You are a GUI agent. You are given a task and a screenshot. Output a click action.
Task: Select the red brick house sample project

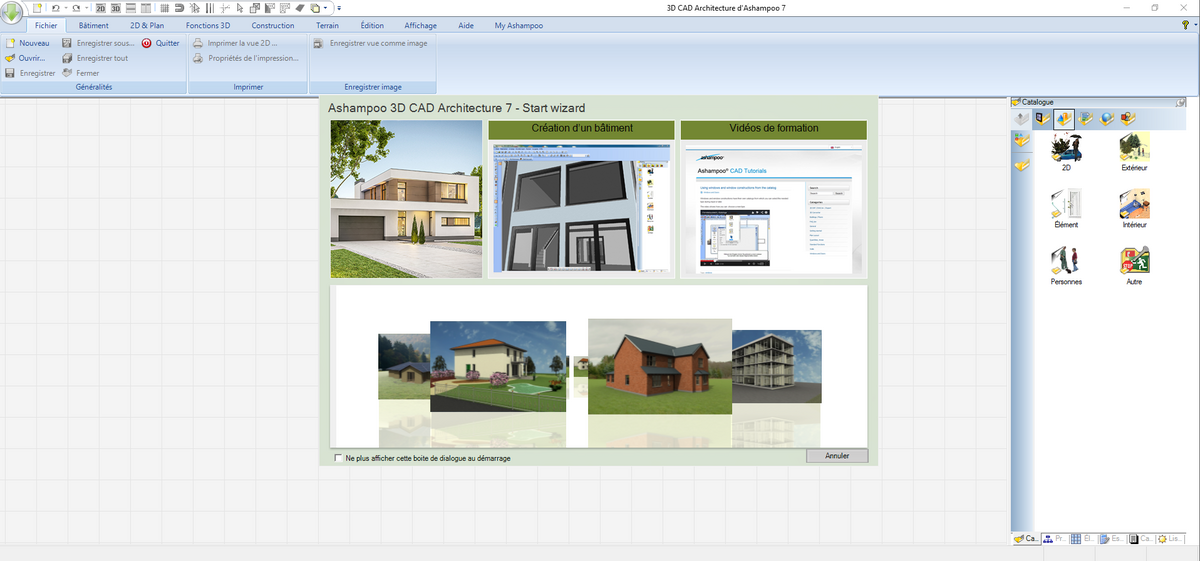click(660, 367)
